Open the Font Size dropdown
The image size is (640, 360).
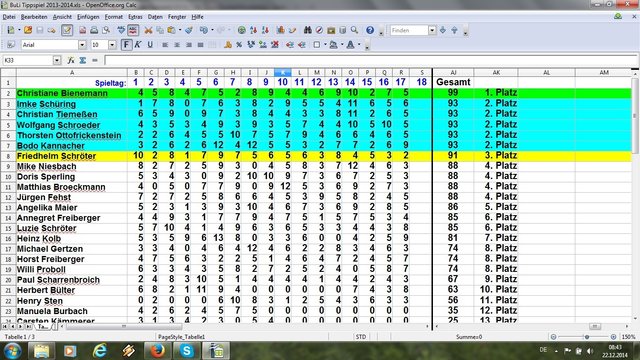click(x=112, y=45)
